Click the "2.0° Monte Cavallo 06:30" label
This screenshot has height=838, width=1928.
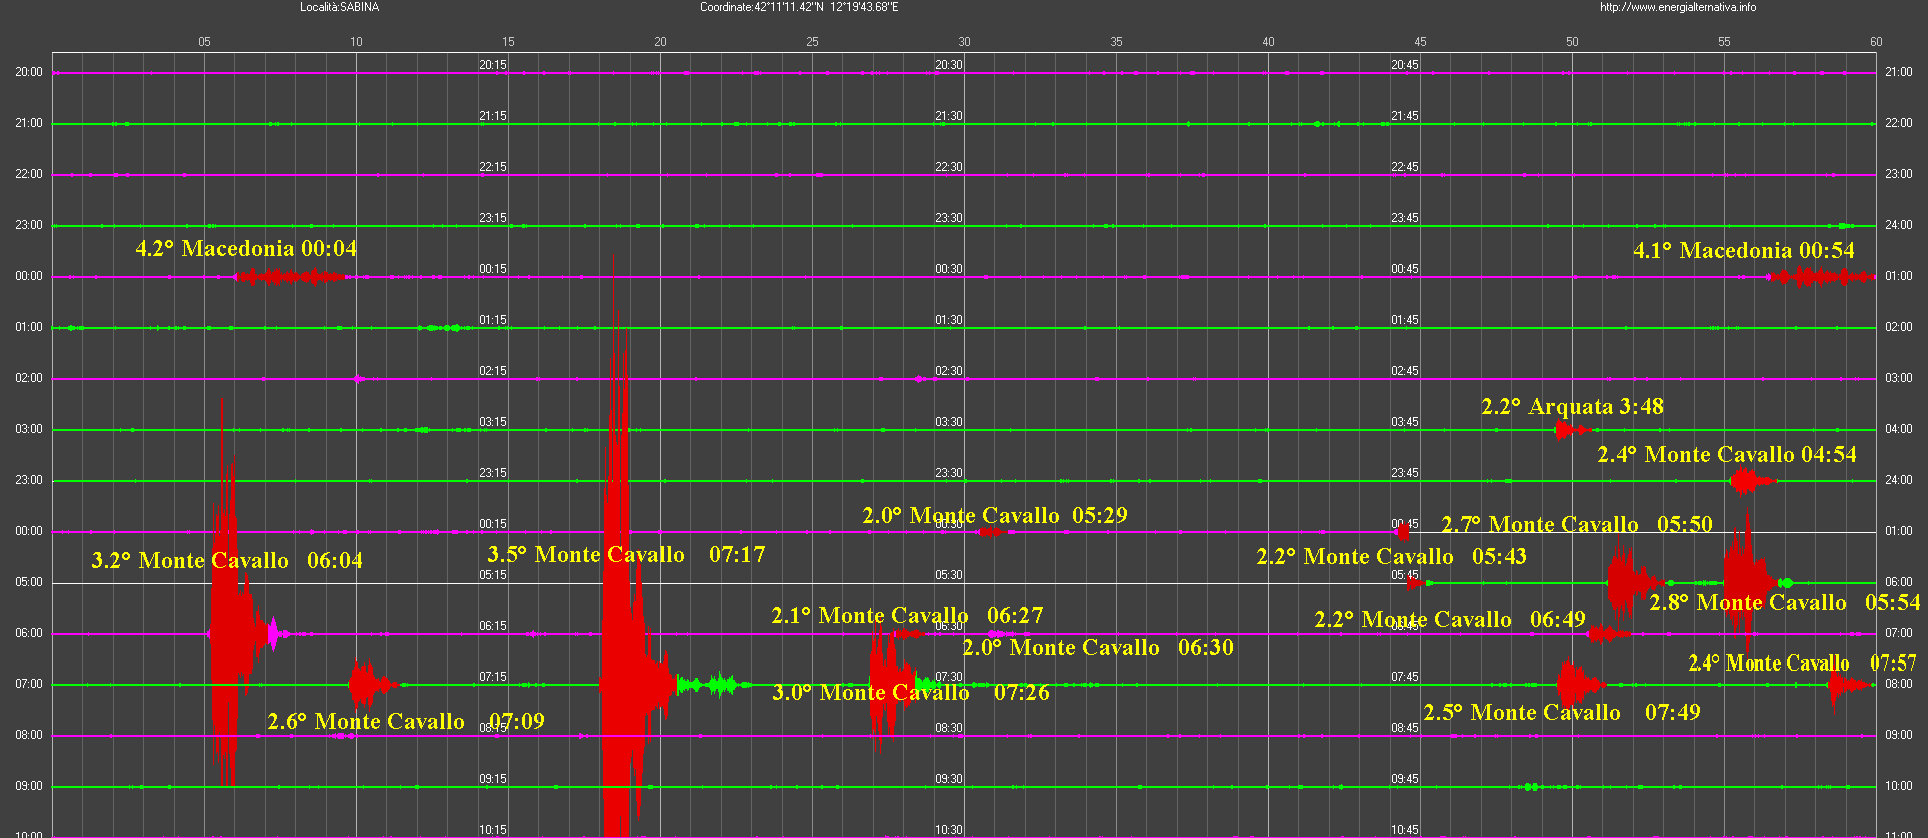tap(1098, 647)
